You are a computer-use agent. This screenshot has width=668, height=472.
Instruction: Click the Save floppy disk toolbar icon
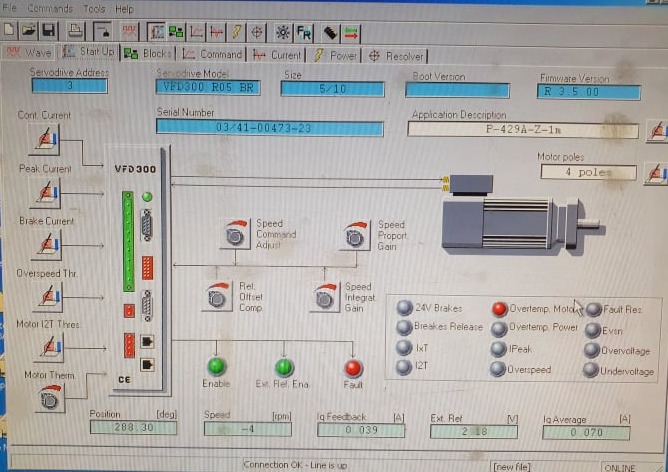[x=49, y=31]
